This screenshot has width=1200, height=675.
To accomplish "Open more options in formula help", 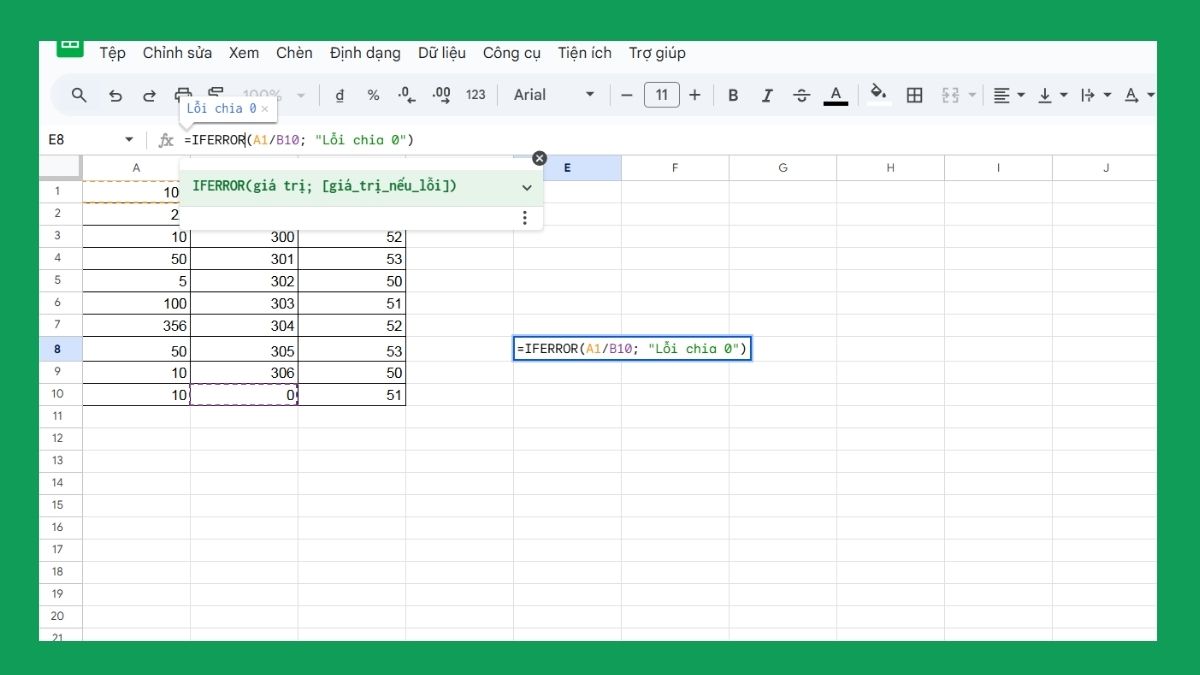I will 525,217.
